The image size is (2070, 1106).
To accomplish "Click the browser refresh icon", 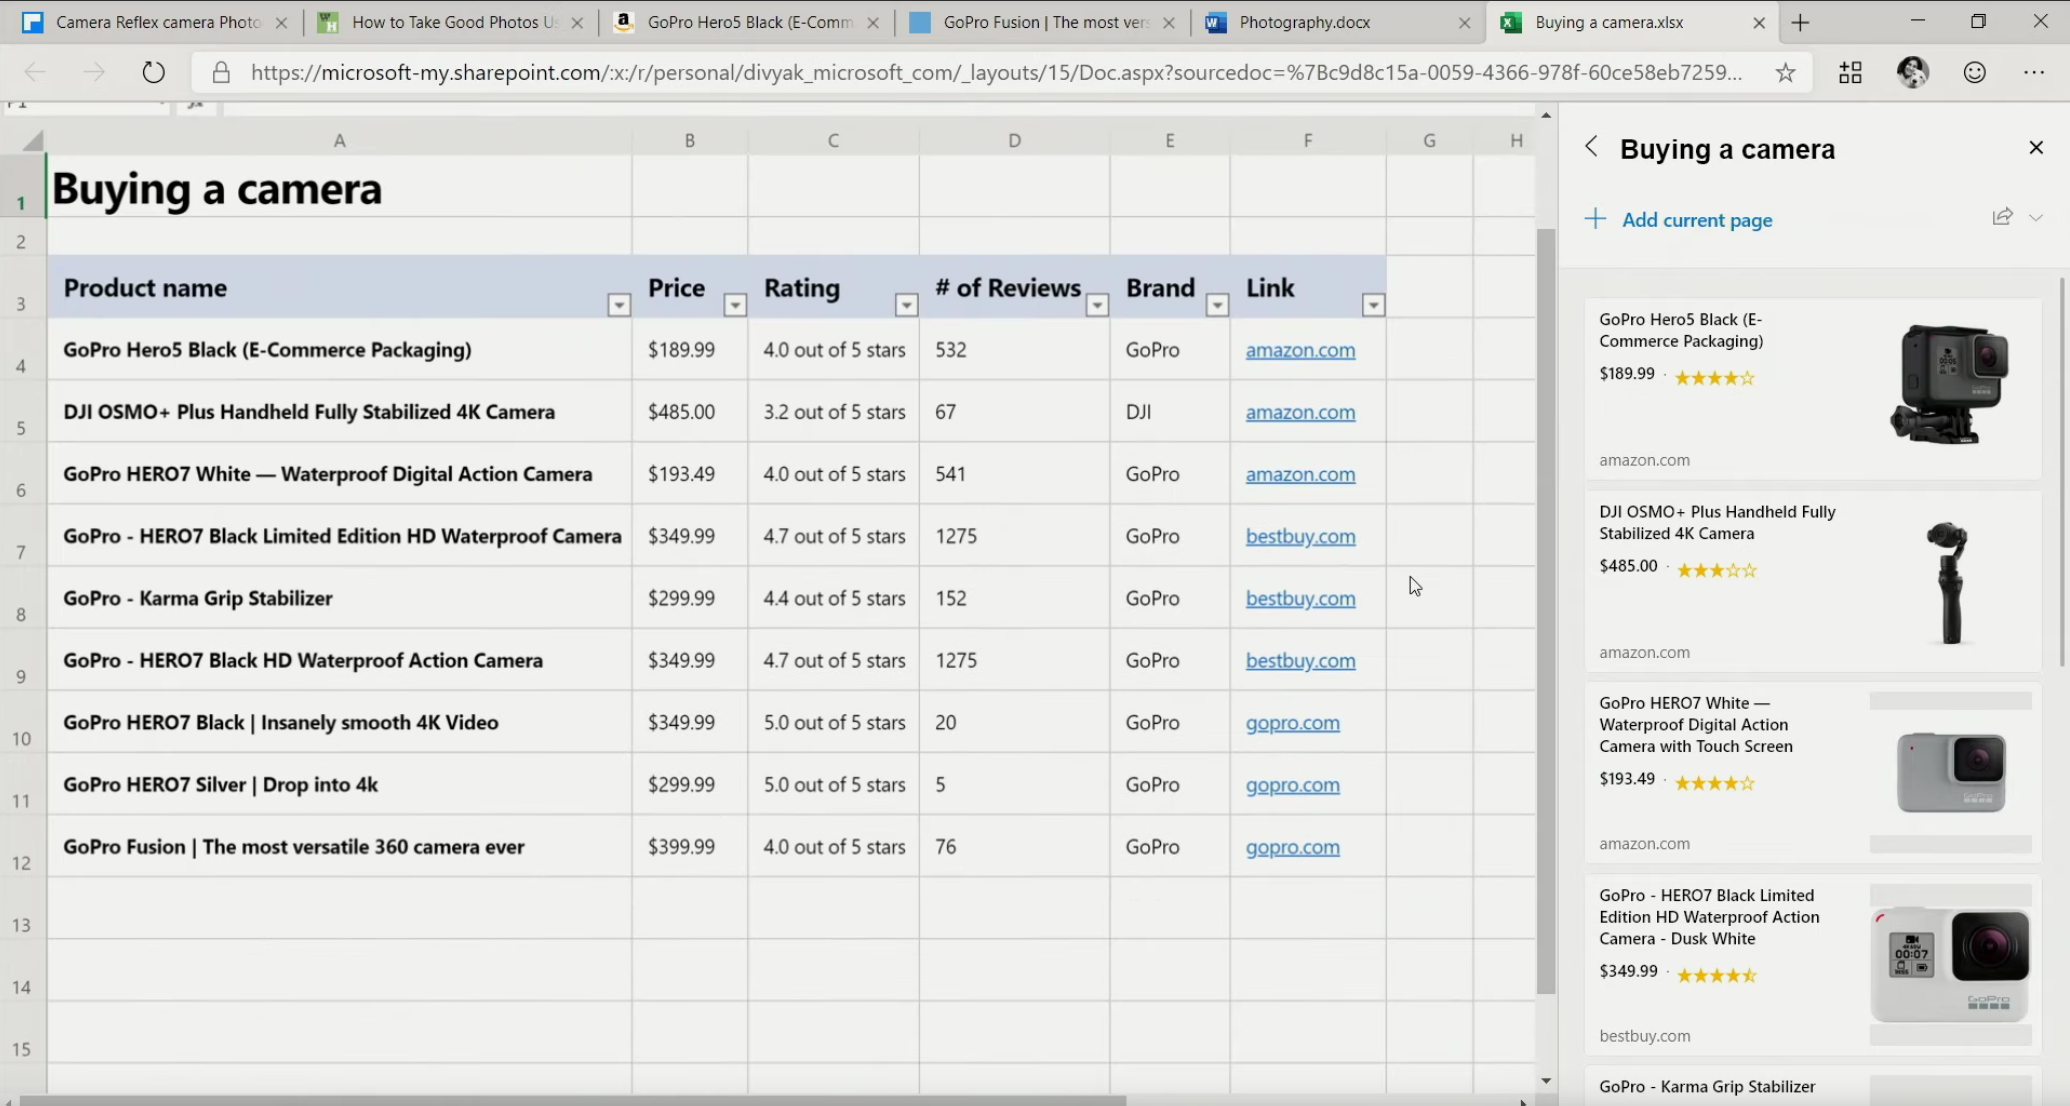I will 153,72.
